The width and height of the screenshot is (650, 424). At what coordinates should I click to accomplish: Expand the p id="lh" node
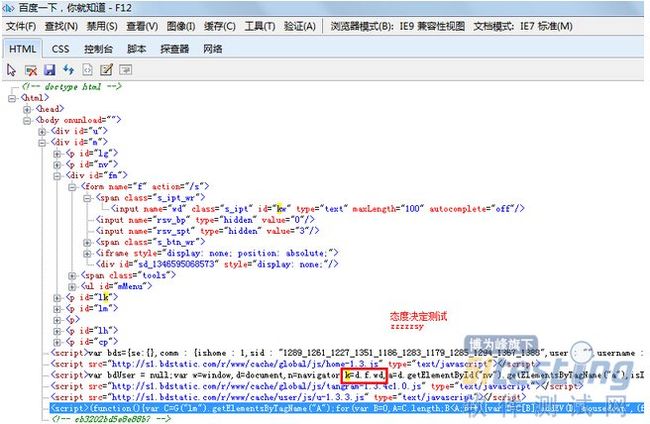coord(57,331)
